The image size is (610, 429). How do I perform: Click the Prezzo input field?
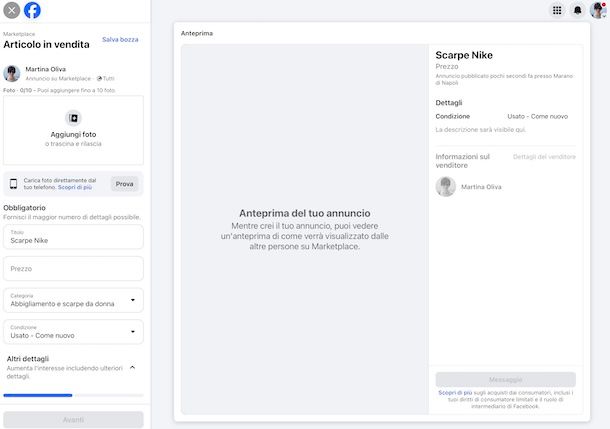pos(73,268)
